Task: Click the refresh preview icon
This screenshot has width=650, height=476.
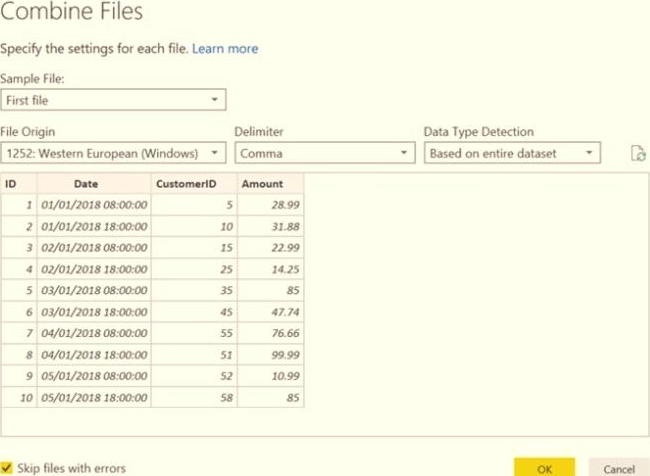Action: [x=637, y=154]
